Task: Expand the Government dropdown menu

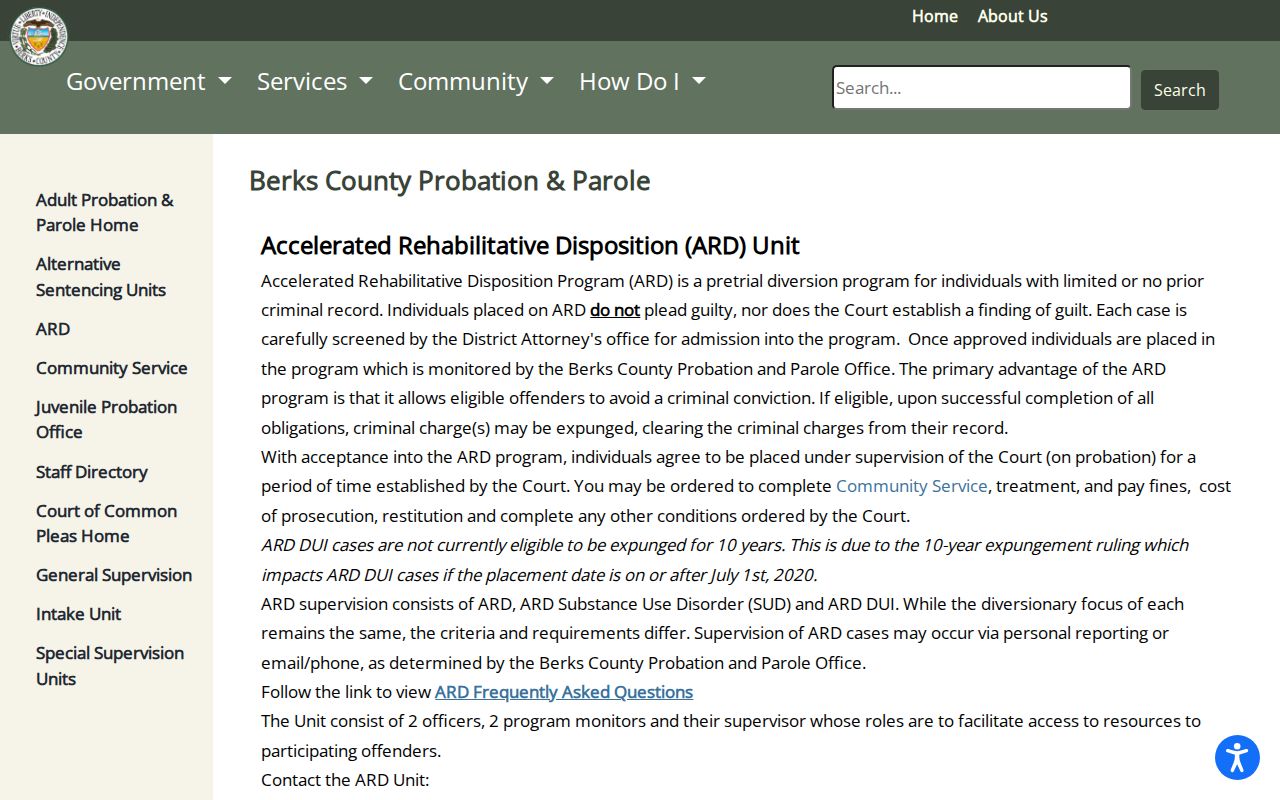Action: (x=148, y=82)
